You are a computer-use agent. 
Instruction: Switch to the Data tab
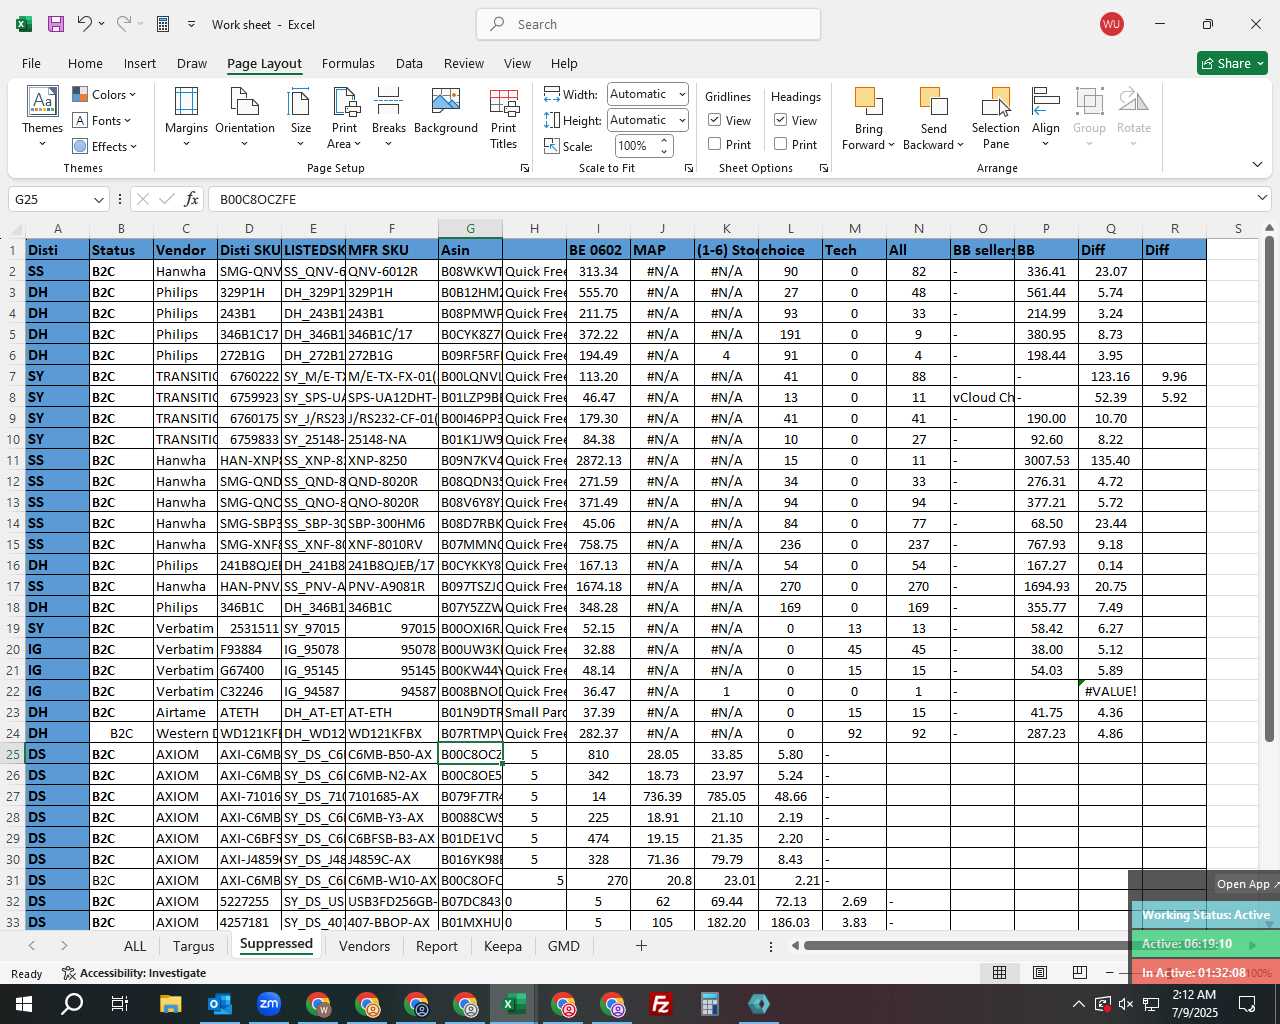pos(409,63)
